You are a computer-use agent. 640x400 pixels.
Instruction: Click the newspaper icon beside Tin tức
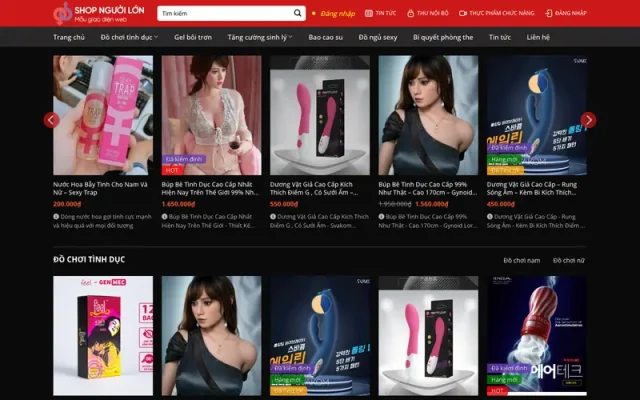[x=369, y=13]
